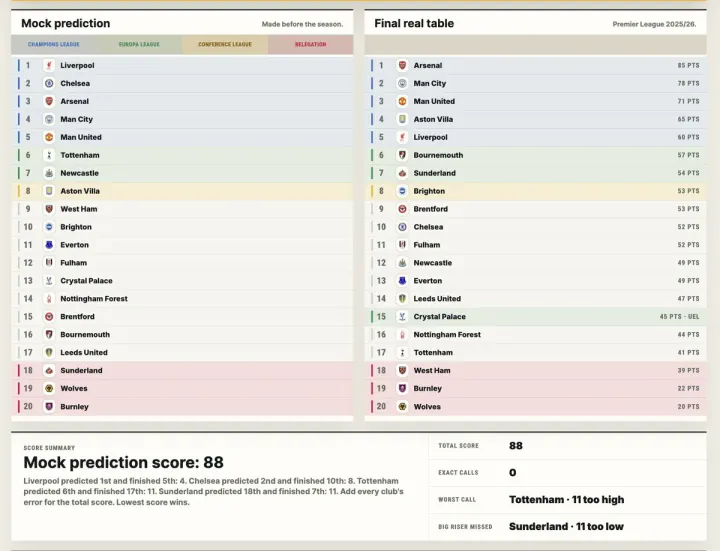The width and height of the screenshot is (720, 551).
Task: Click Man City crest in Mock prediction
Action: click(49, 119)
